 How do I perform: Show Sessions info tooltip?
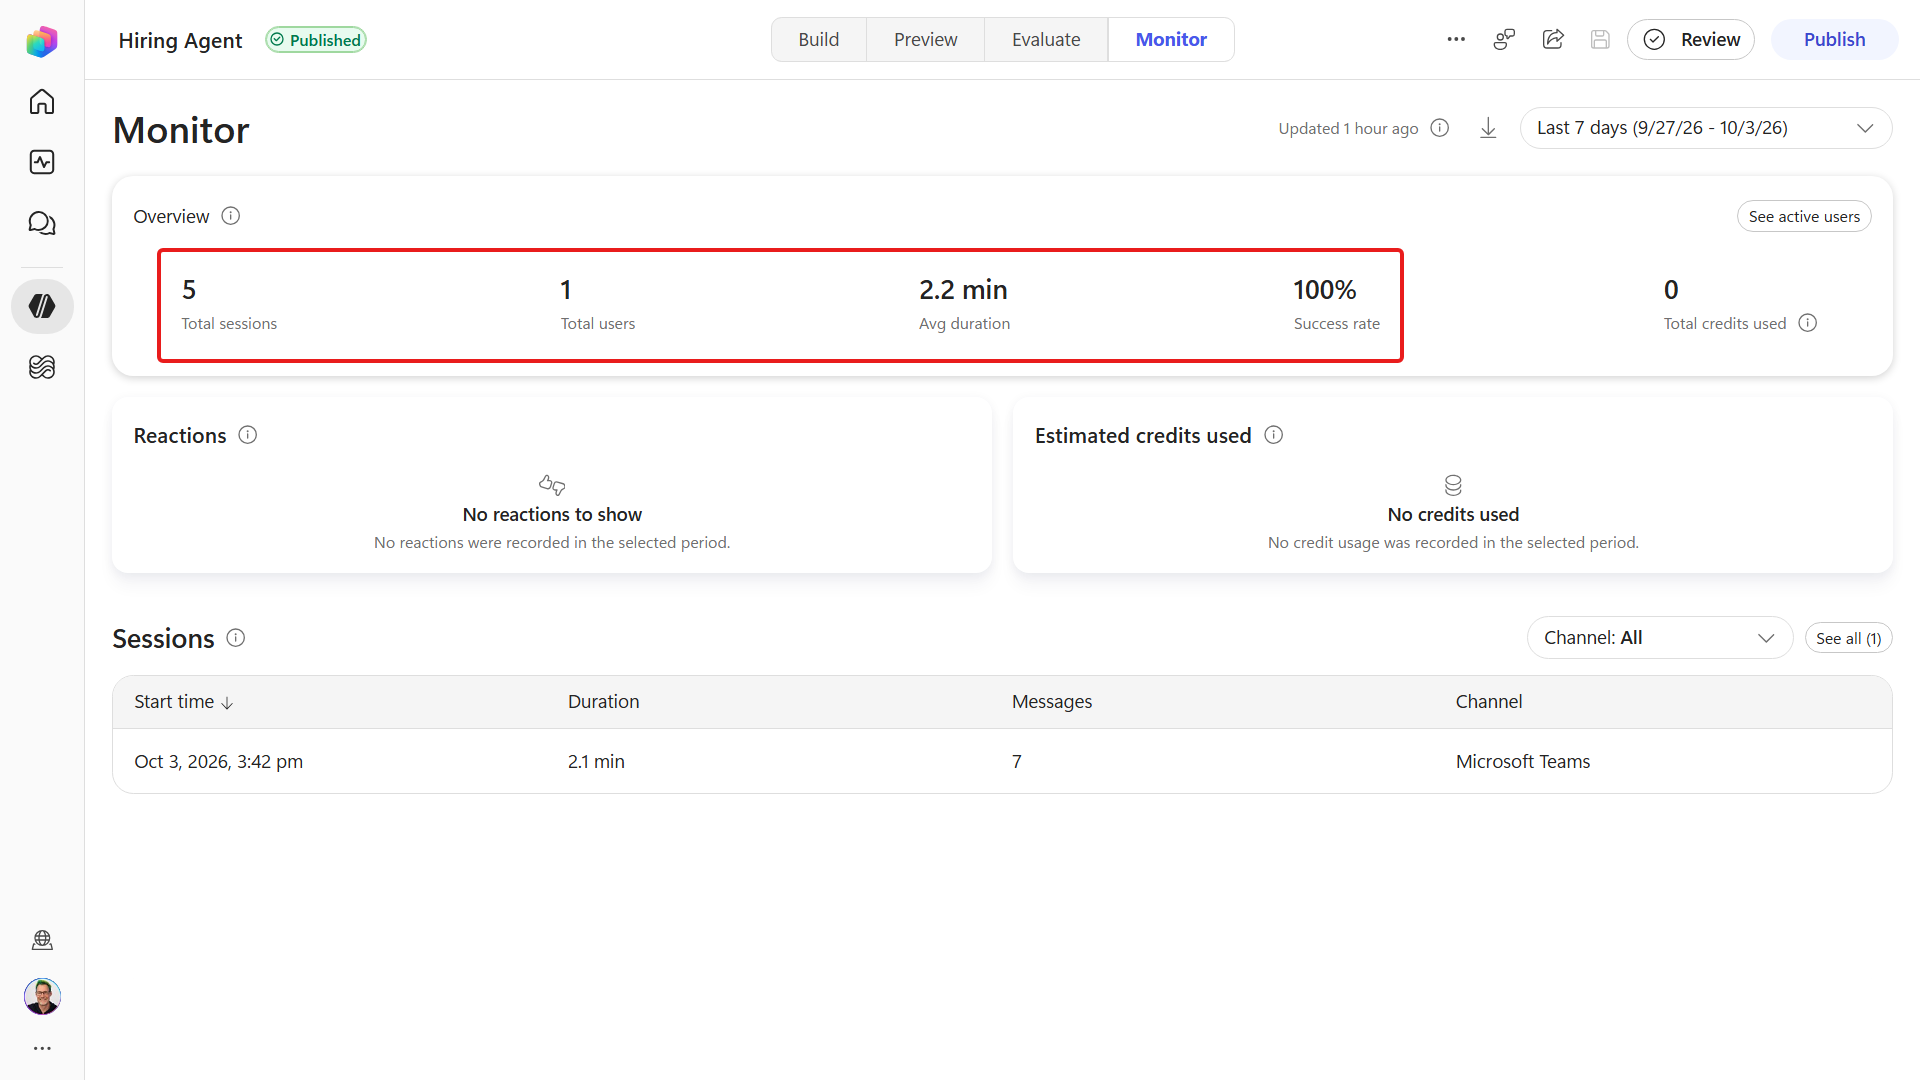[236, 638]
